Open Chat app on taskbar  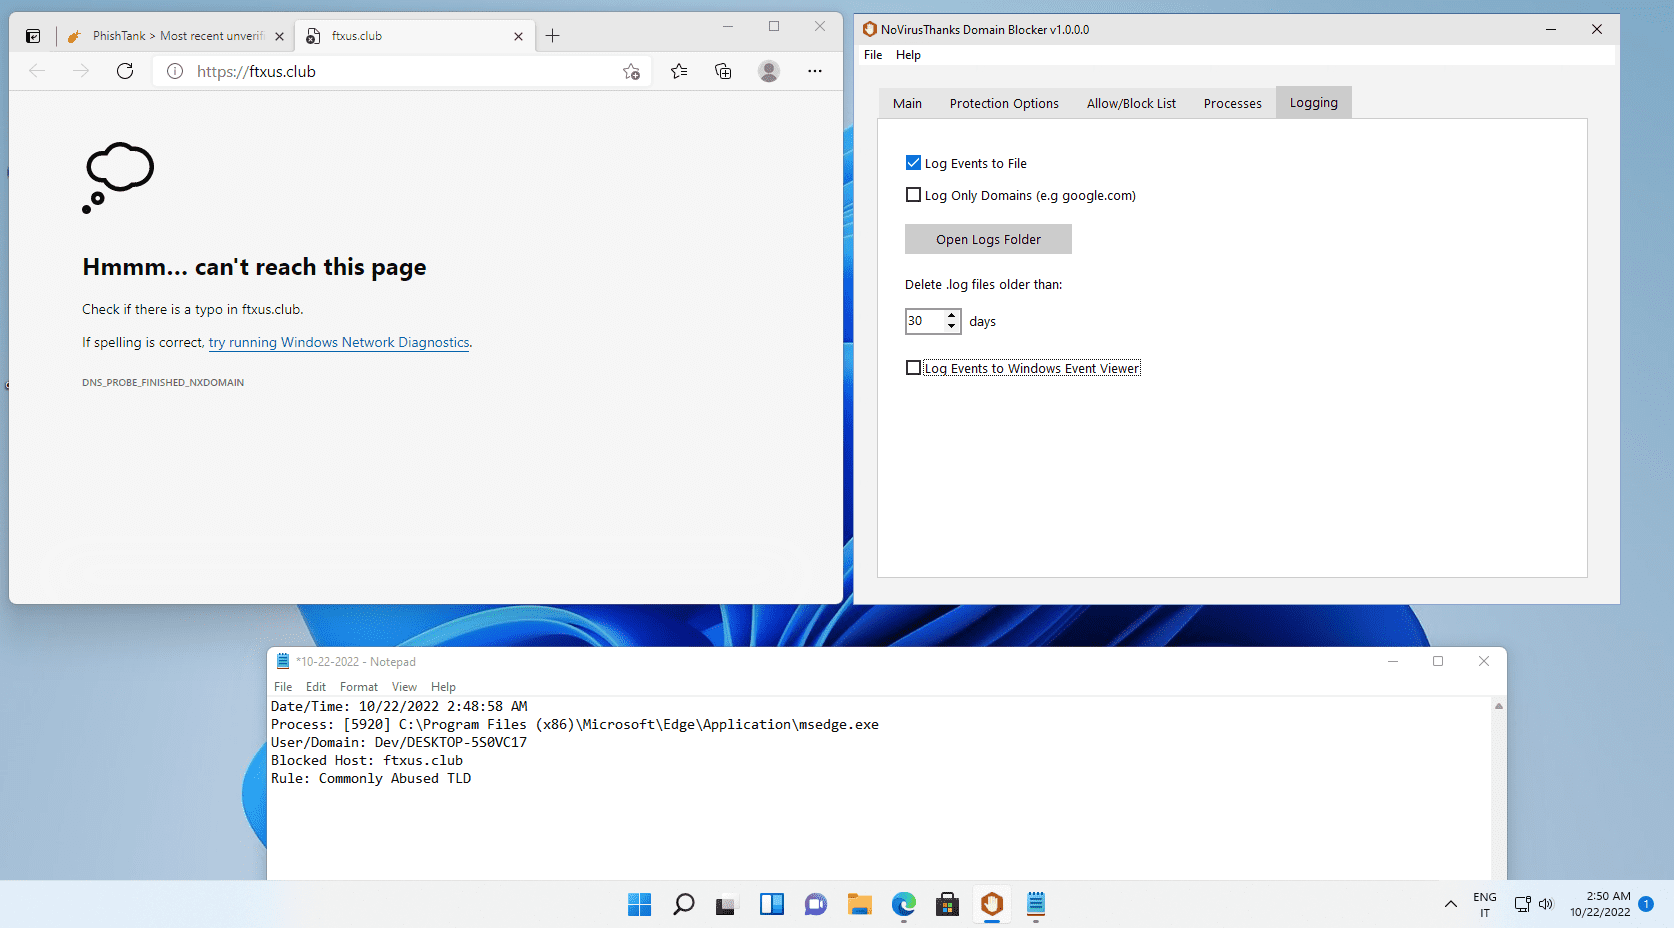[816, 904]
